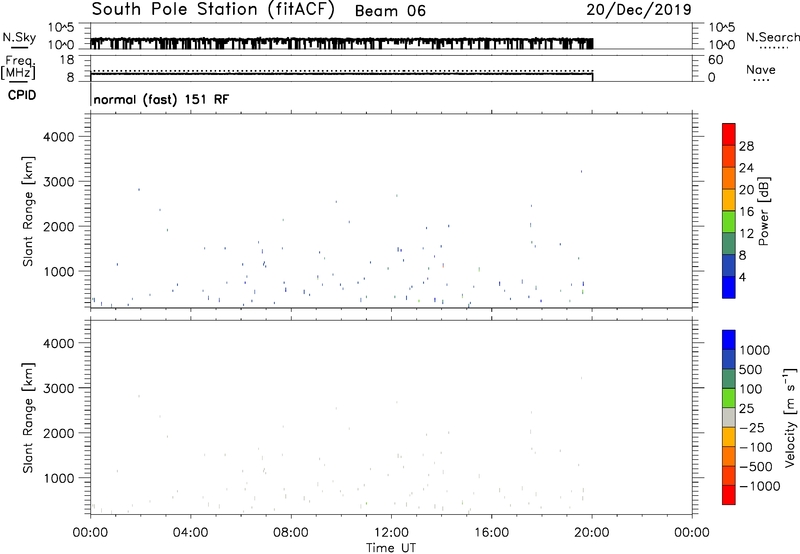
Task: Click the '16:00' time tick label
Action: point(491,533)
